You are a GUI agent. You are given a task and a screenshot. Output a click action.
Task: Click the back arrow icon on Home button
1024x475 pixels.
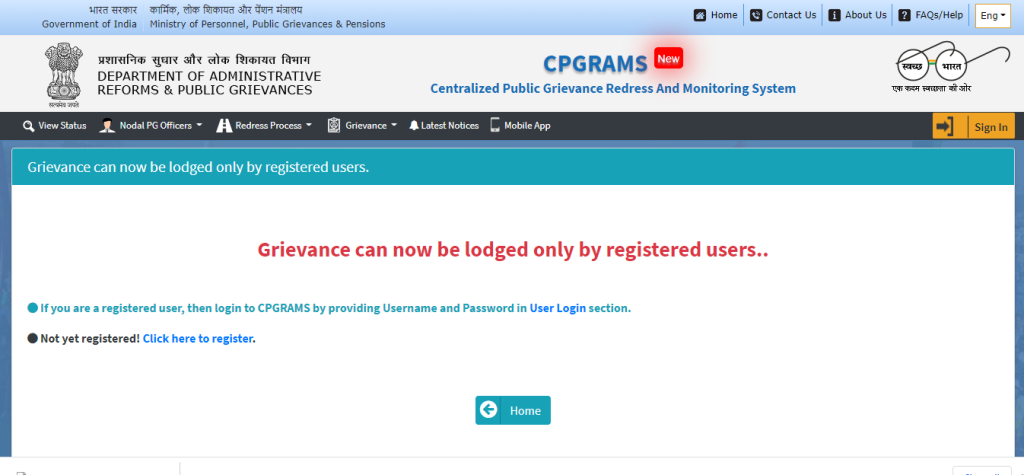click(488, 410)
